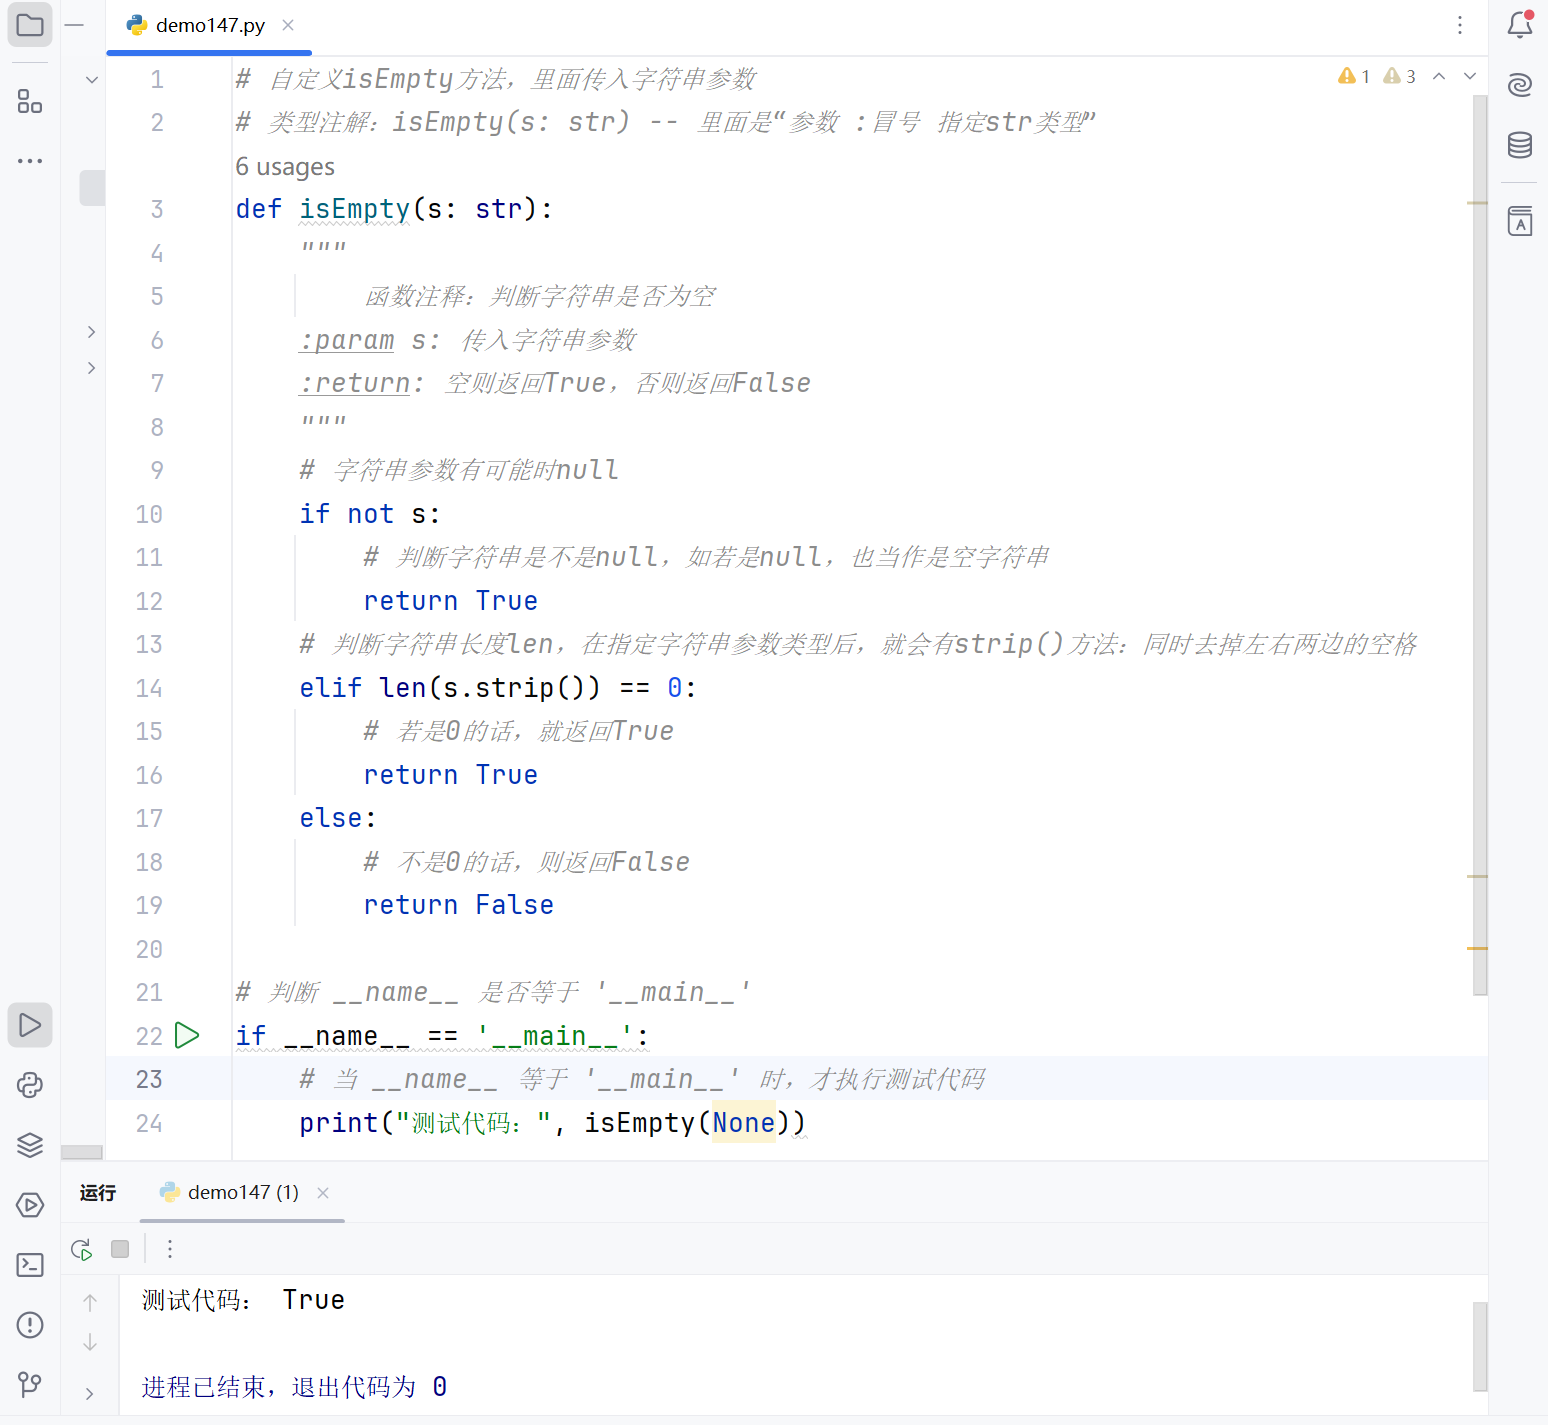
Task: Rerun demo147 in the Run panel
Action: coord(82,1249)
